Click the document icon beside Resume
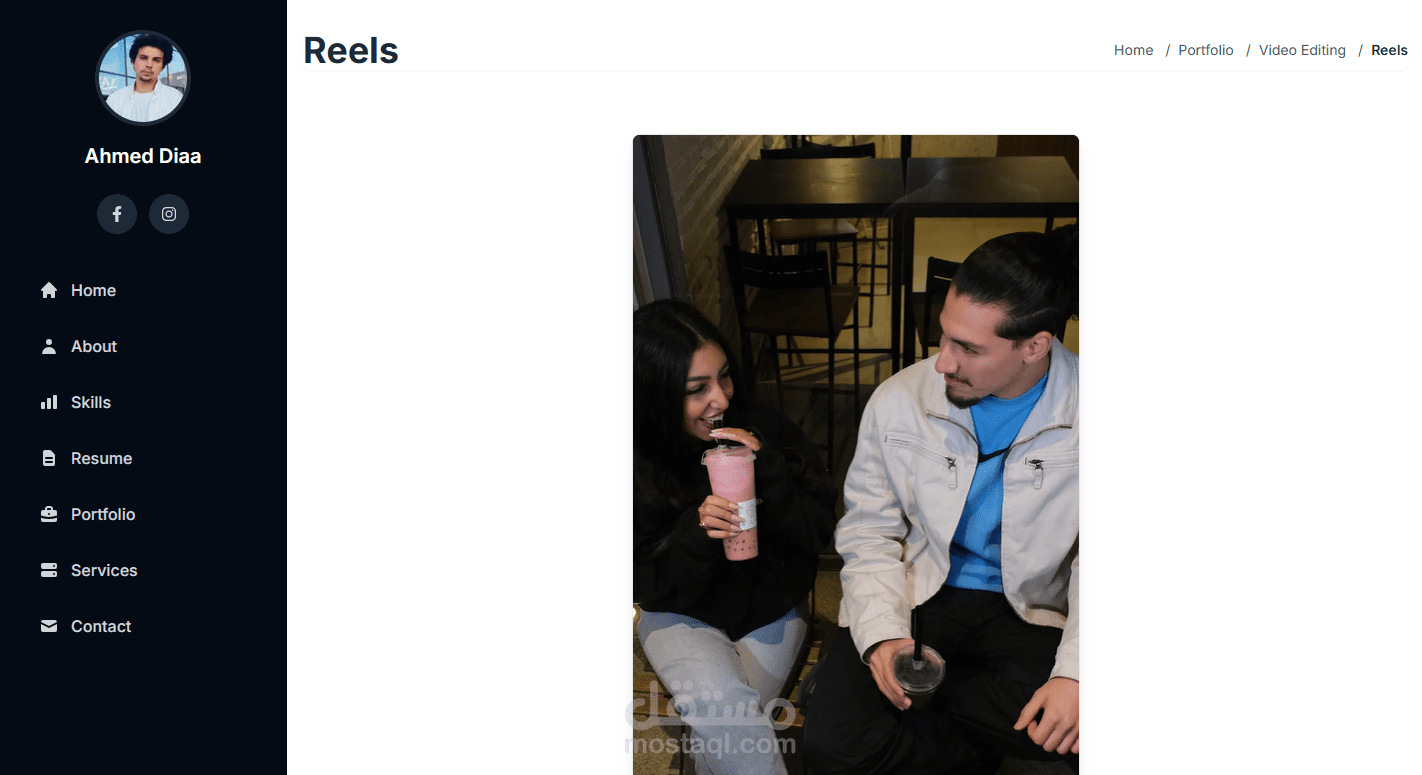This screenshot has width=1422, height=775. (x=49, y=458)
